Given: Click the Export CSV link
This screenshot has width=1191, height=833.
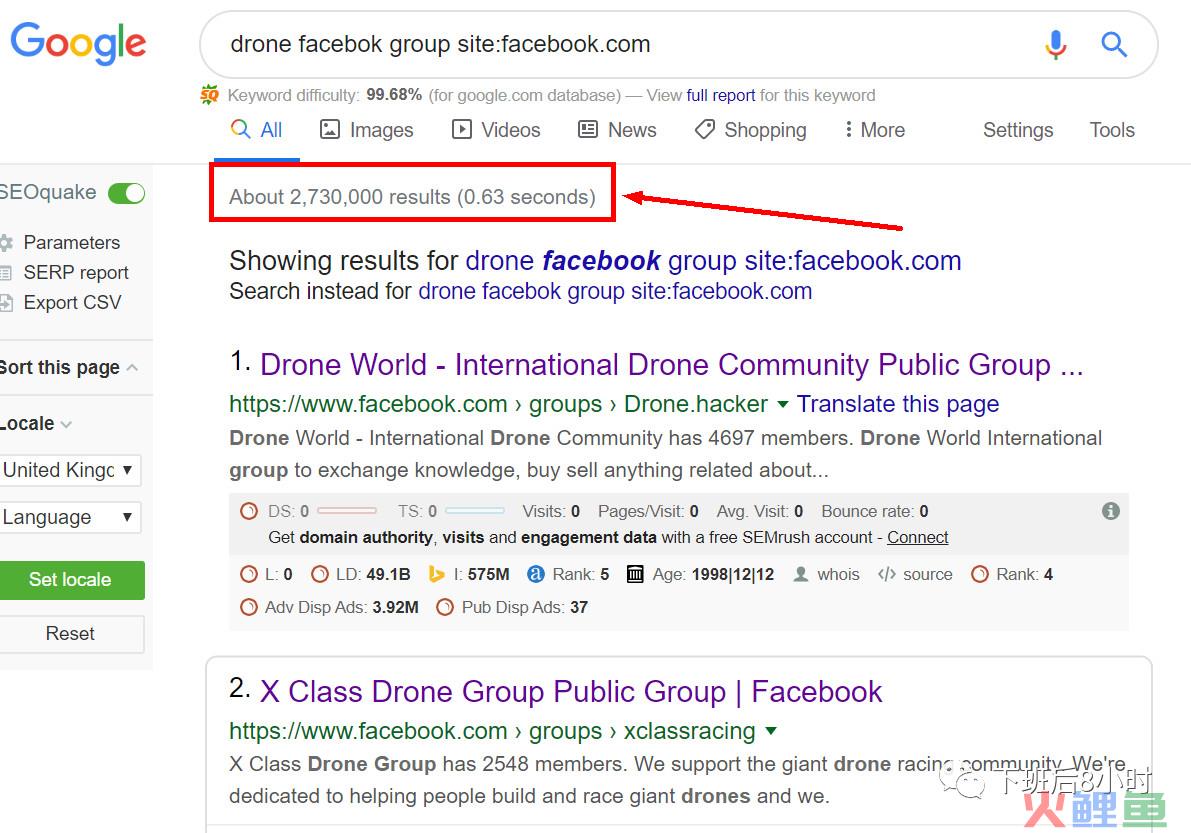Looking at the screenshot, I should pyautogui.click(x=72, y=302).
